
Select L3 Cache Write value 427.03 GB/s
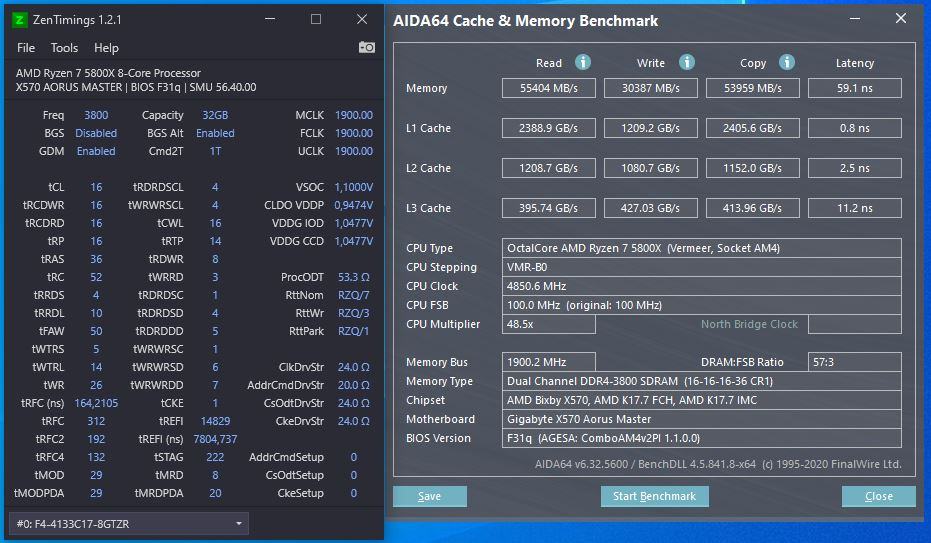pyautogui.click(x=651, y=208)
